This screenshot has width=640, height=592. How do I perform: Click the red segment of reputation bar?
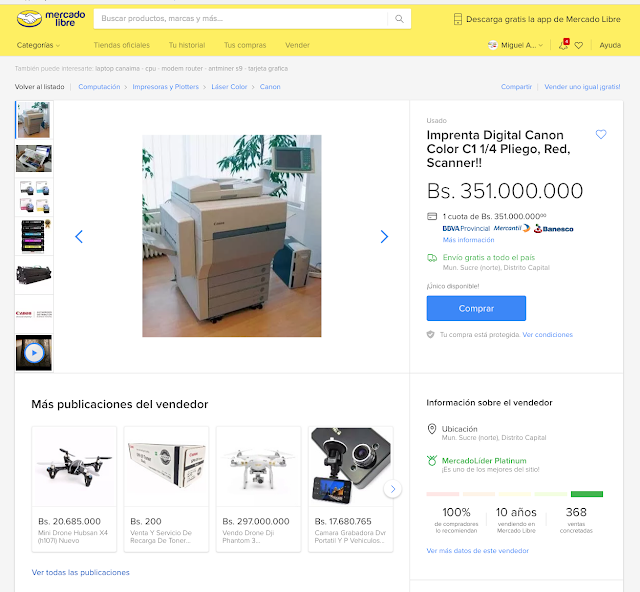click(442, 494)
